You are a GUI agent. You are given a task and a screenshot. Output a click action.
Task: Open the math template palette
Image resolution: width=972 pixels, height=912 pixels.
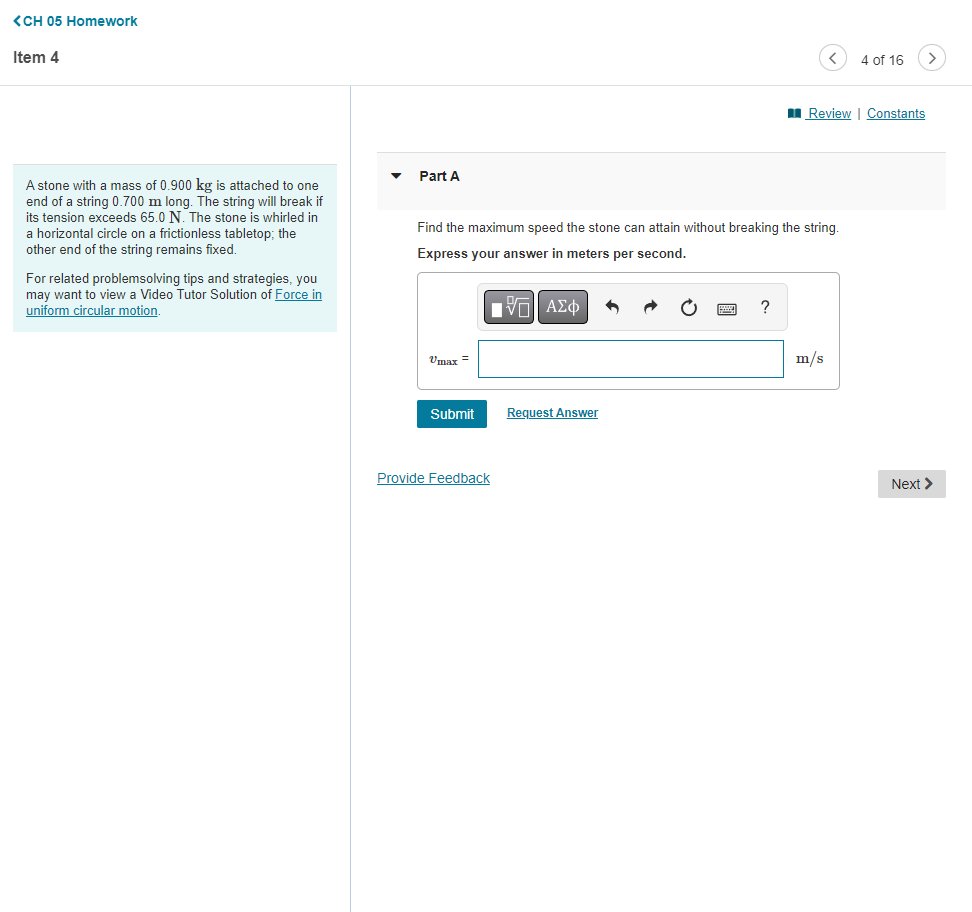coord(508,307)
